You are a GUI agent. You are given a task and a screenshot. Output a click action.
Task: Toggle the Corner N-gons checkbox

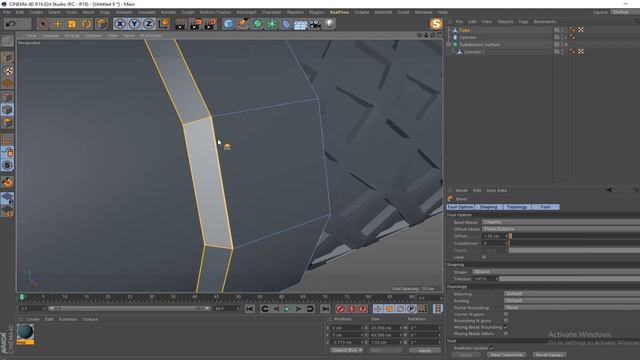(506, 314)
